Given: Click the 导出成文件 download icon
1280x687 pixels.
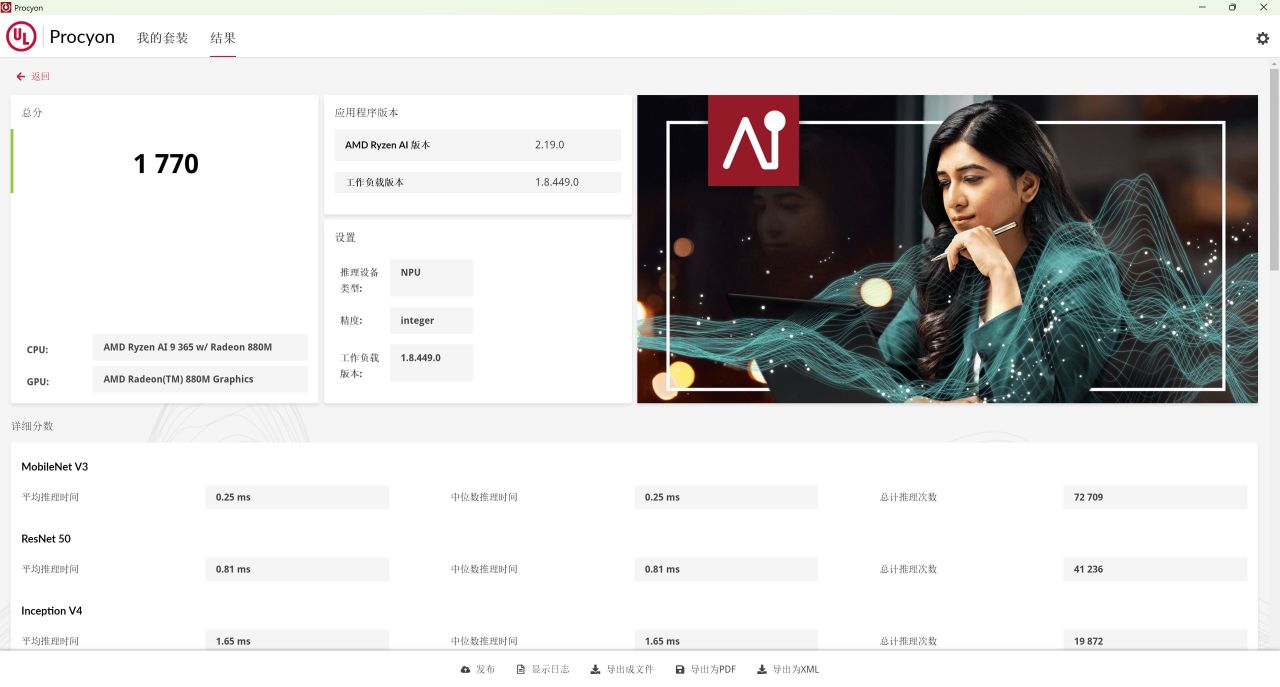Looking at the screenshot, I should tap(595, 669).
